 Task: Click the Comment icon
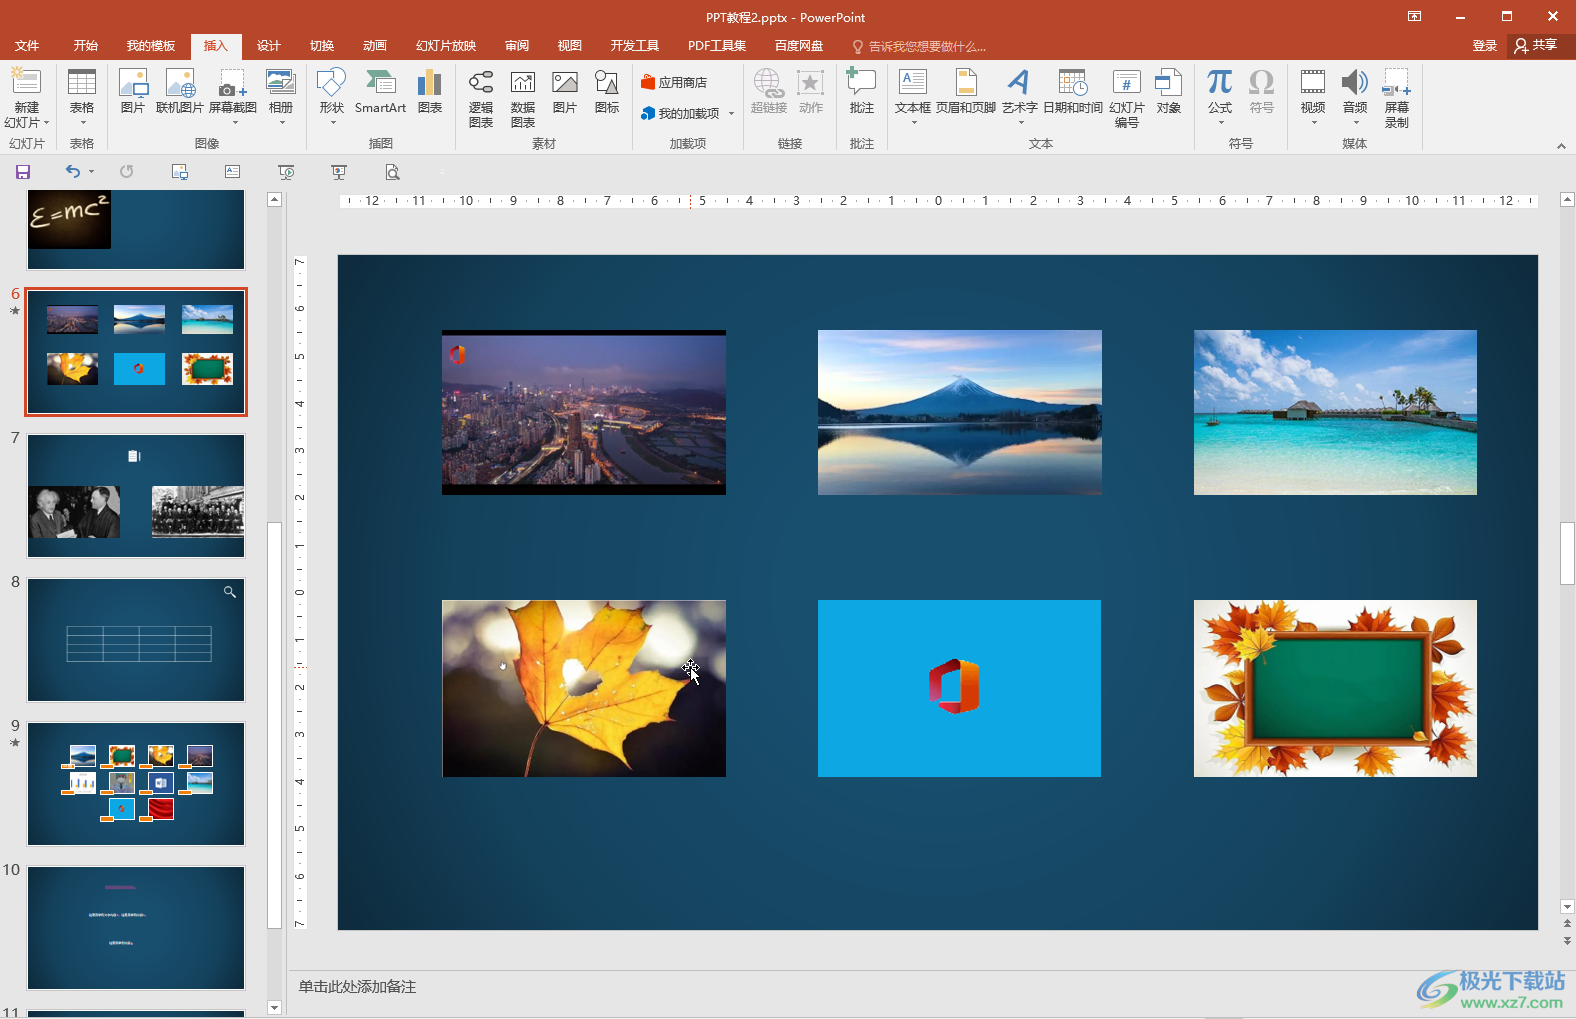[x=862, y=91]
